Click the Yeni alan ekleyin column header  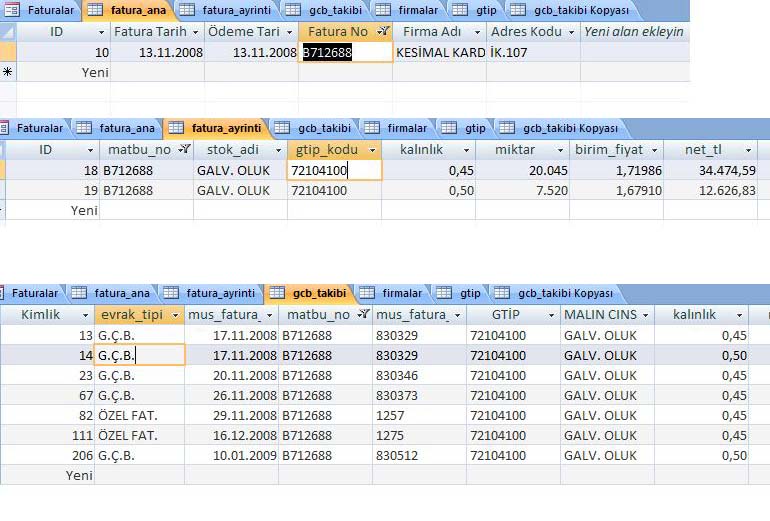634,32
